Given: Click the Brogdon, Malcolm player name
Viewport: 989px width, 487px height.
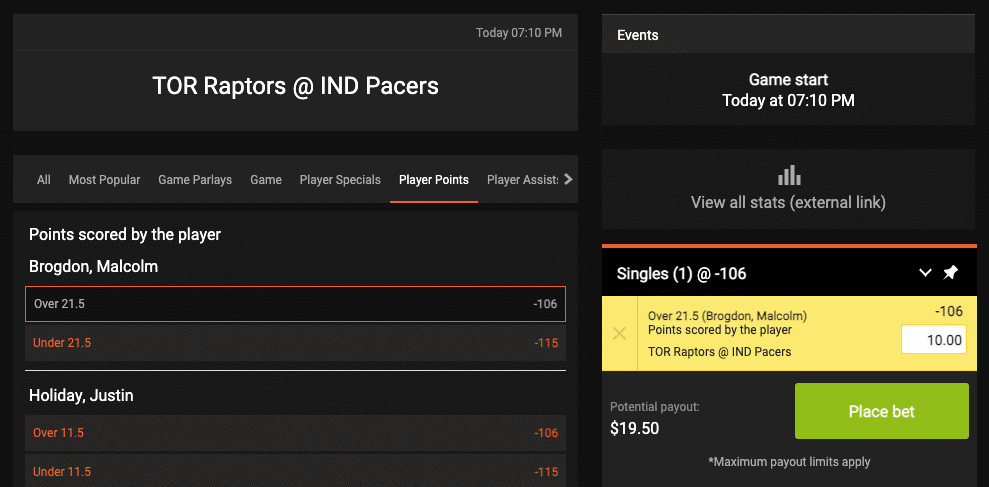Looking at the screenshot, I should pos(93,267).
